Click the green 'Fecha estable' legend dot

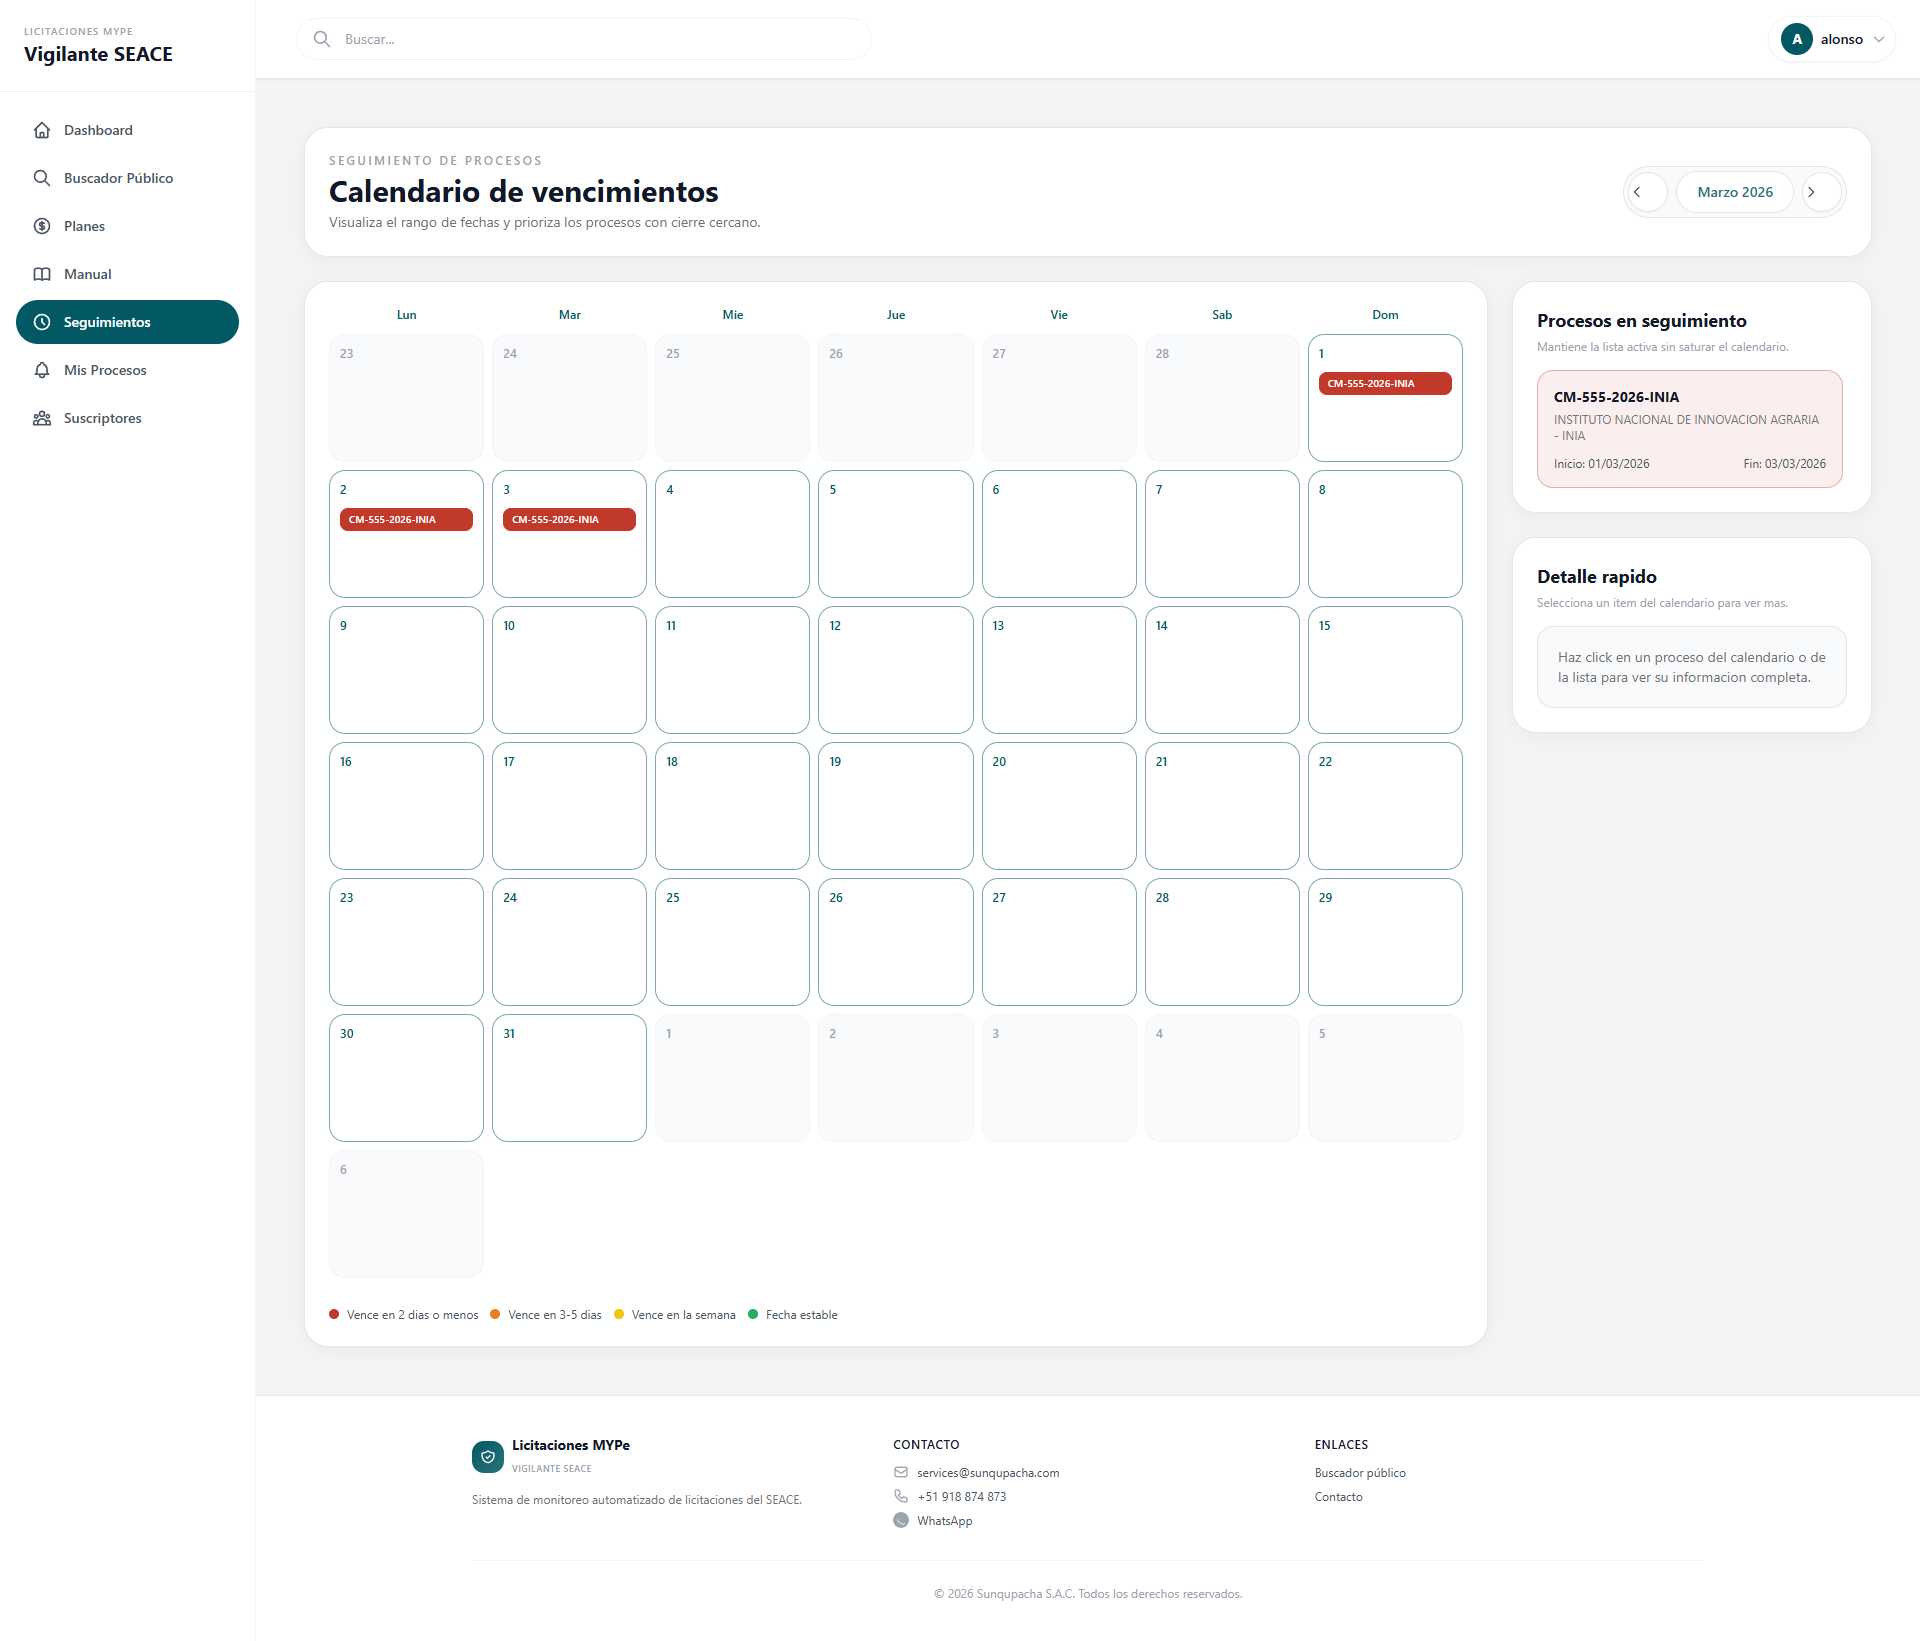pos(754,1314)
